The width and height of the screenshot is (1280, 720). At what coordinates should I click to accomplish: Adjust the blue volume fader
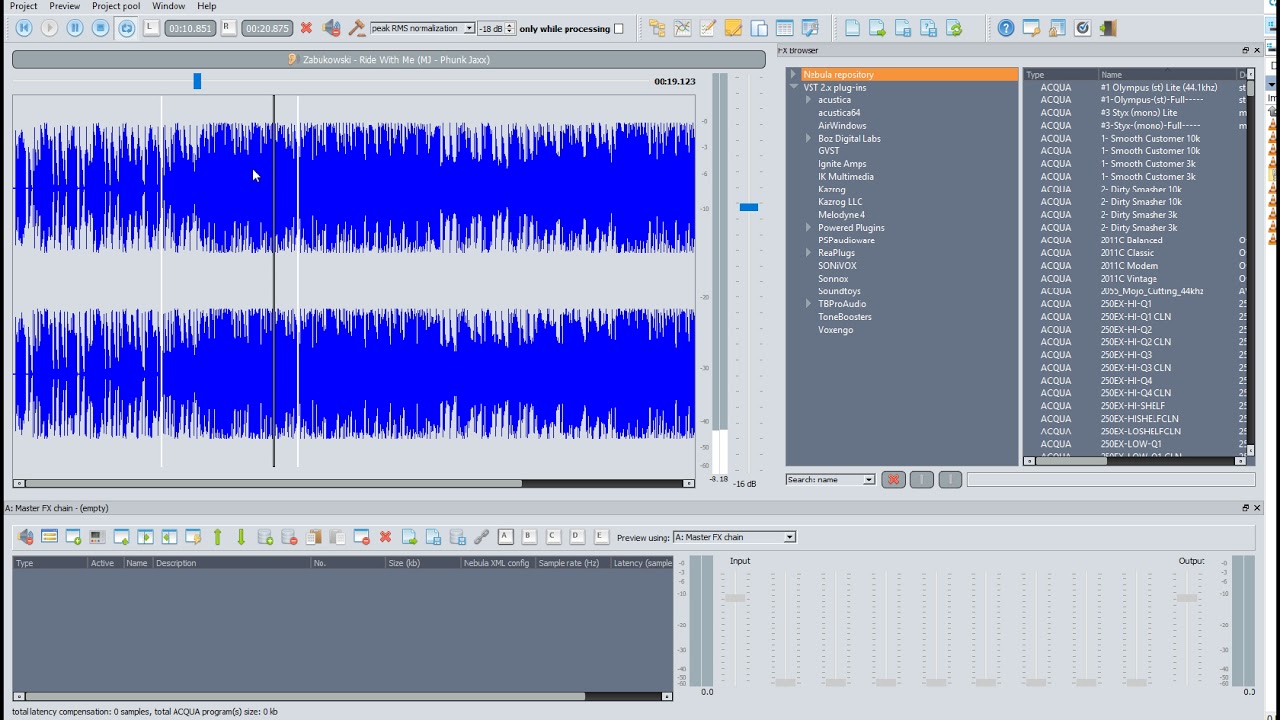[x=749, y=207]
